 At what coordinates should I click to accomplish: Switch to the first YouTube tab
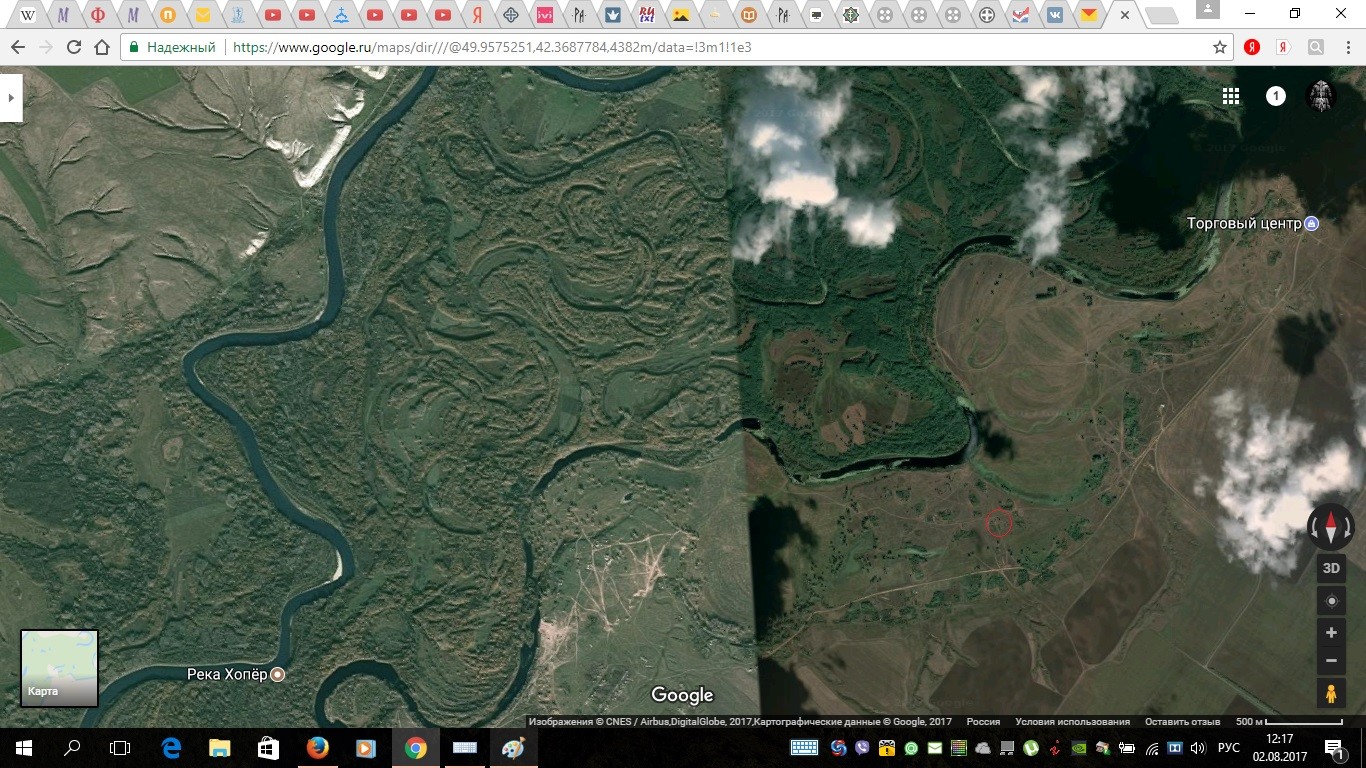click(273, 15)
